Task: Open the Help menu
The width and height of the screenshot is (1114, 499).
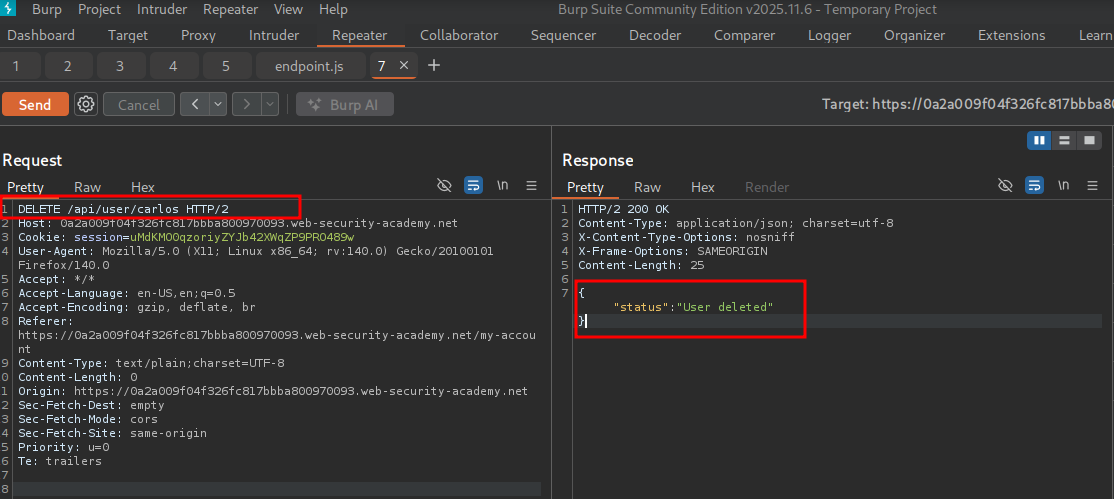Action: 333,10
